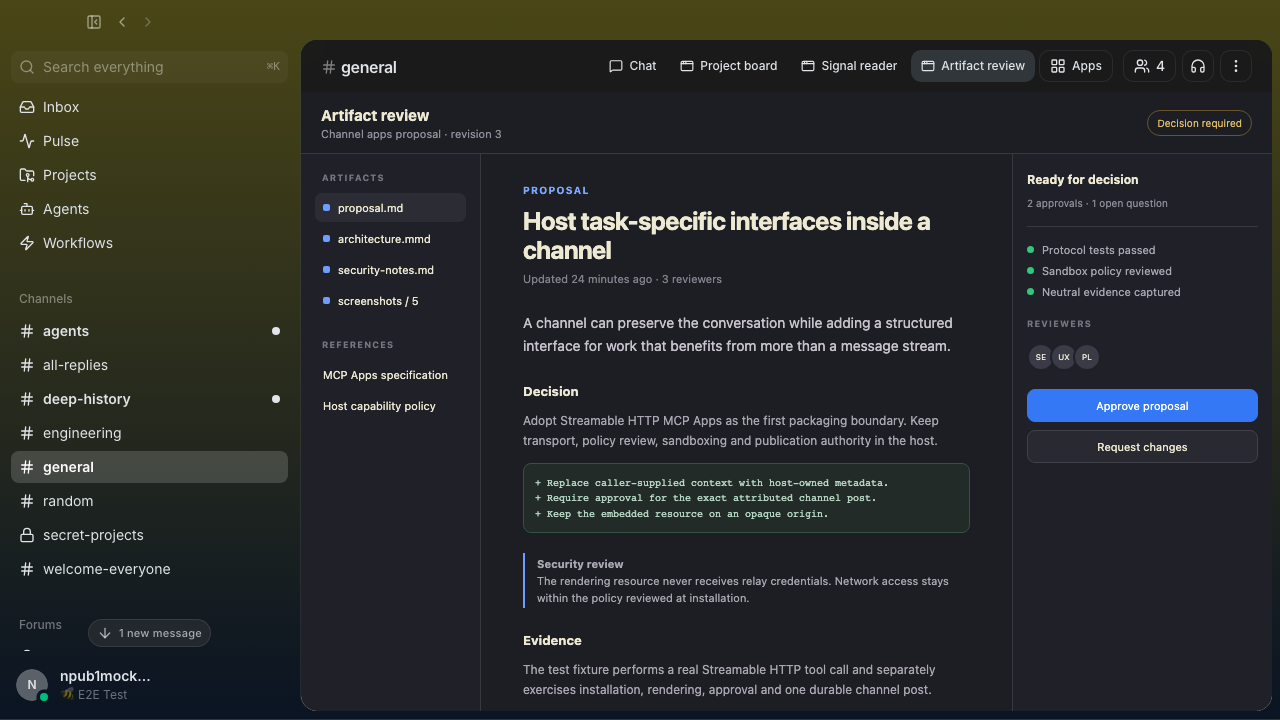
Task: Select the UX reviewer avatar
Action: [1064, 357]
